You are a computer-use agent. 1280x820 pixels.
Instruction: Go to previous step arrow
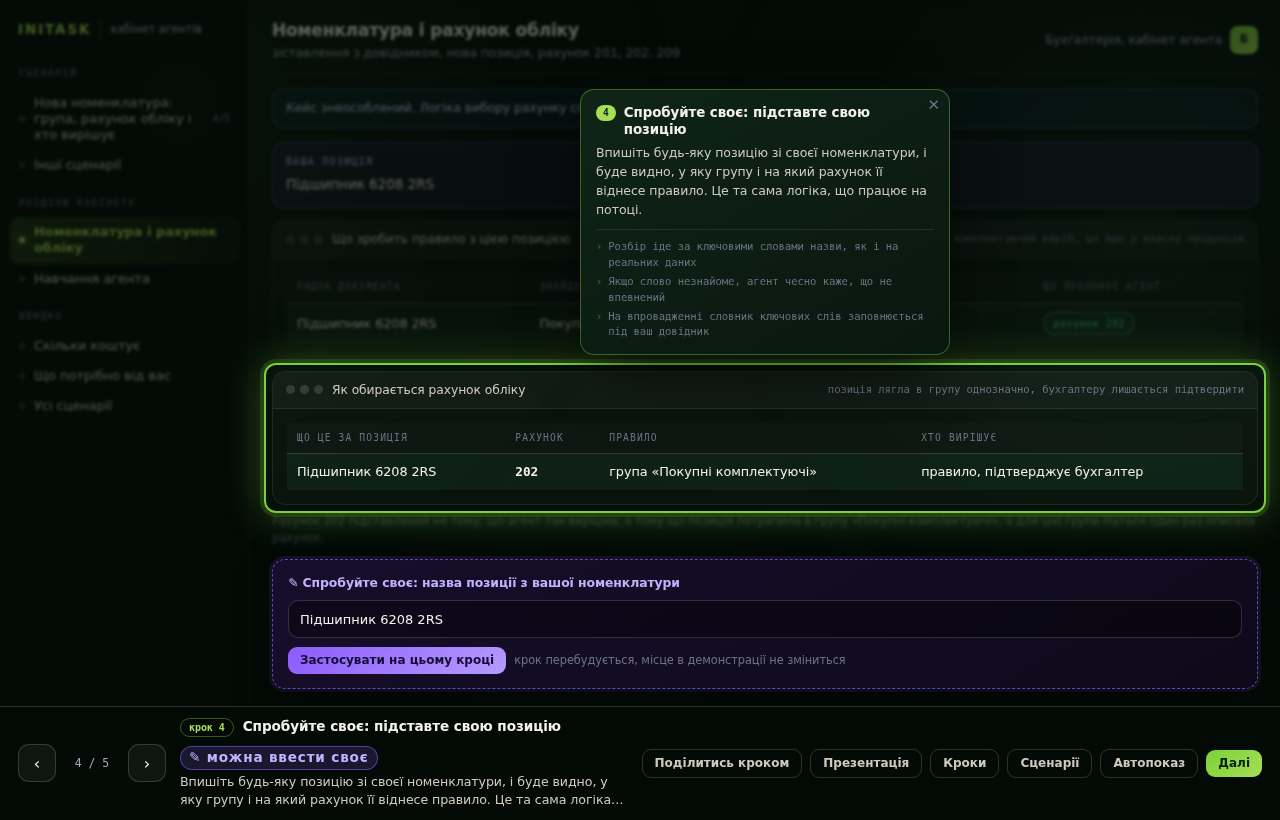pos(37,763)
